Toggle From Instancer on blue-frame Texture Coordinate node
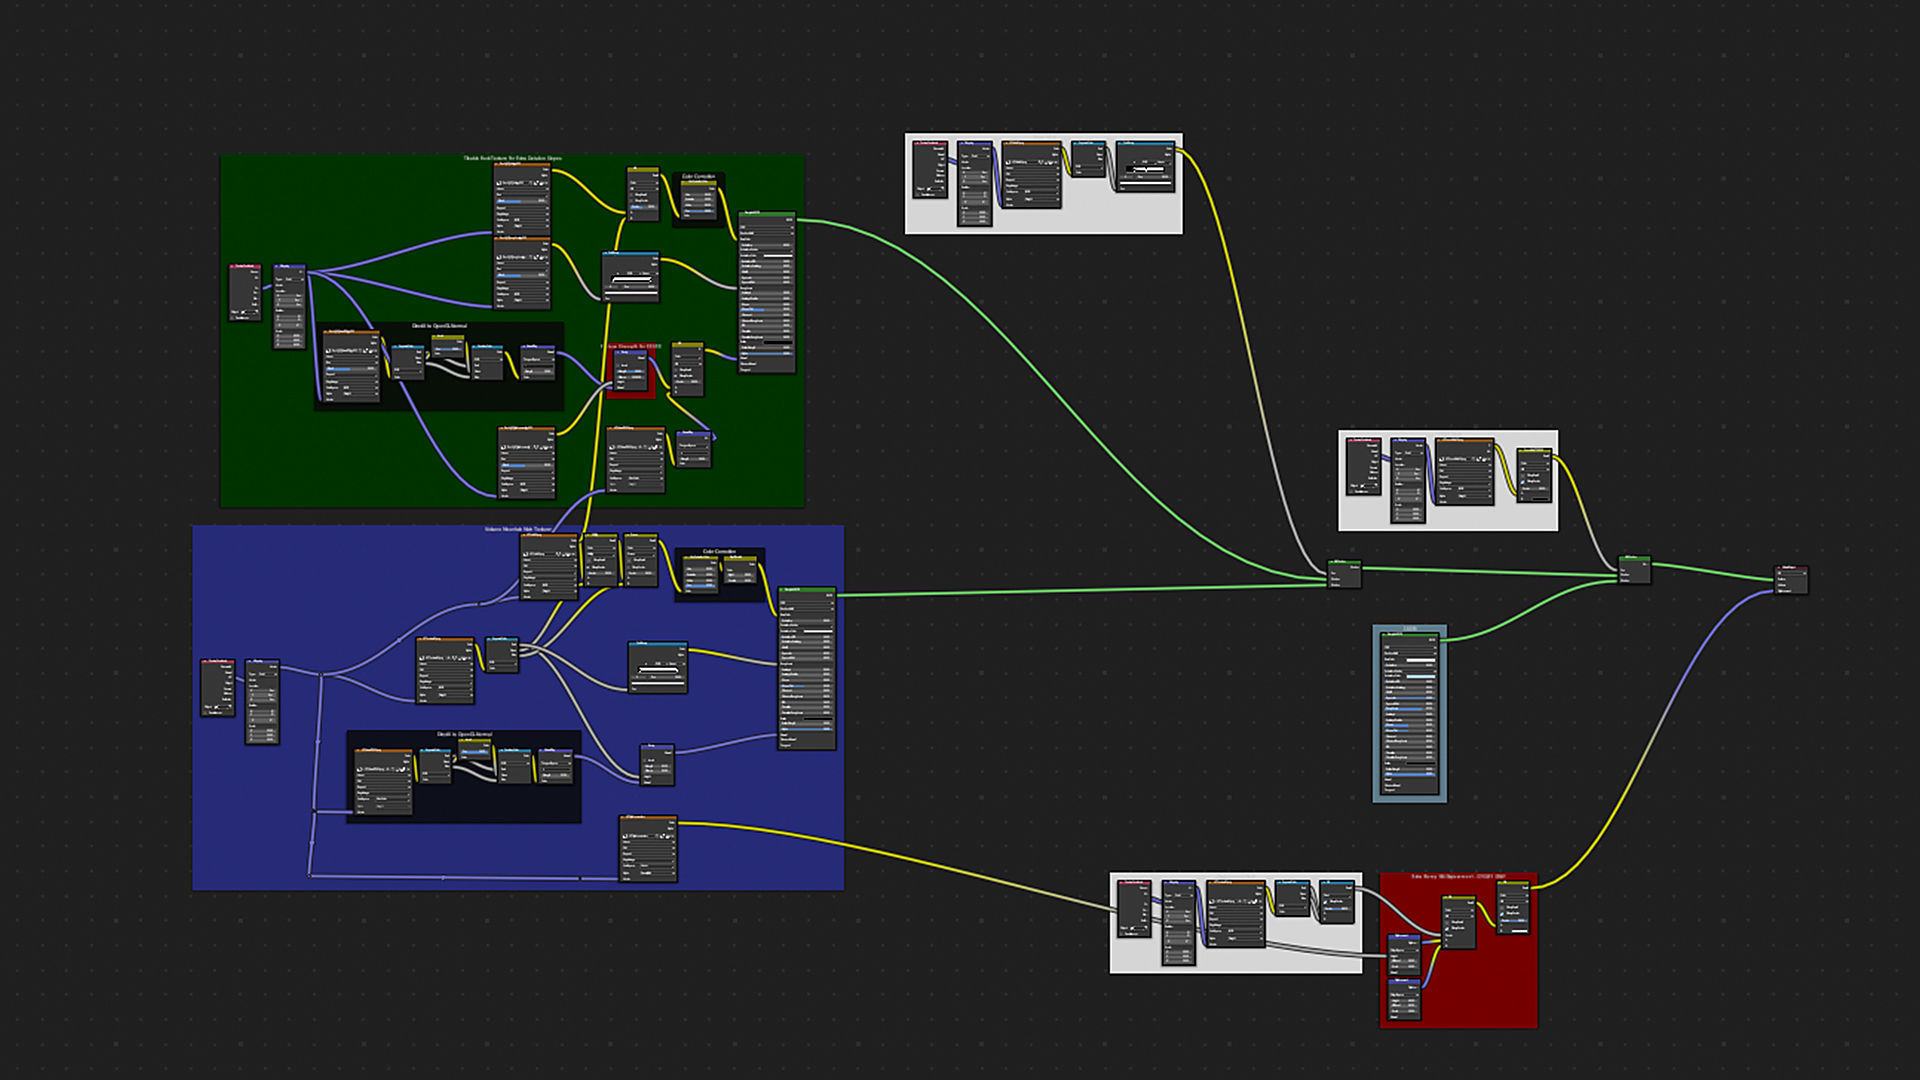 pos(207,713)
